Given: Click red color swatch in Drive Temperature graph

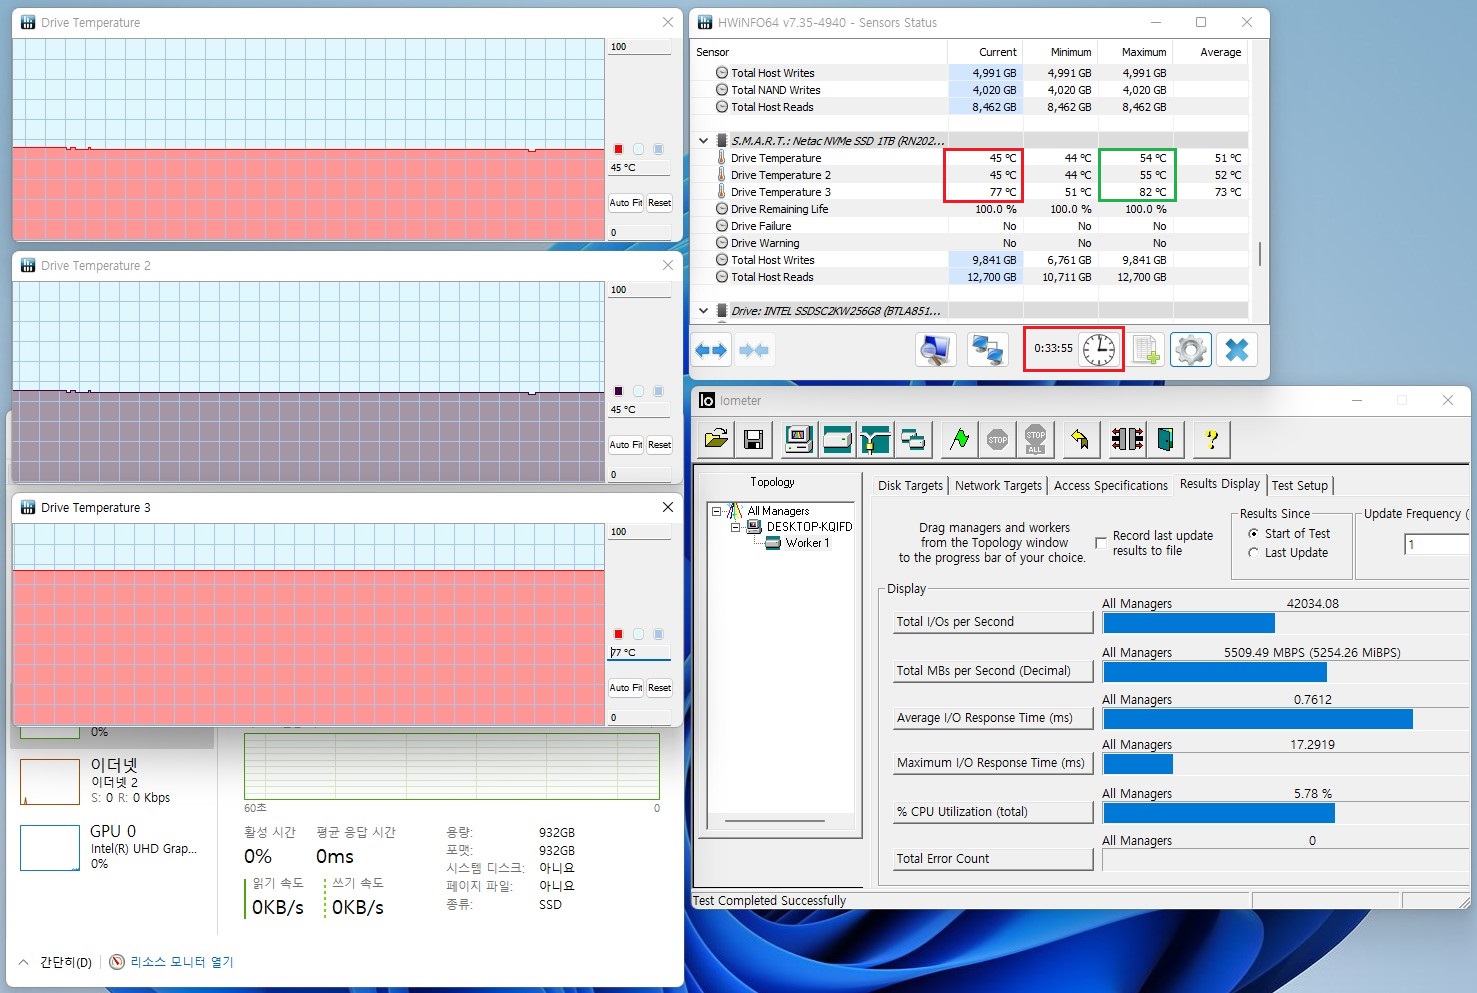Looking at the screenshot, I should click(618, 149).
